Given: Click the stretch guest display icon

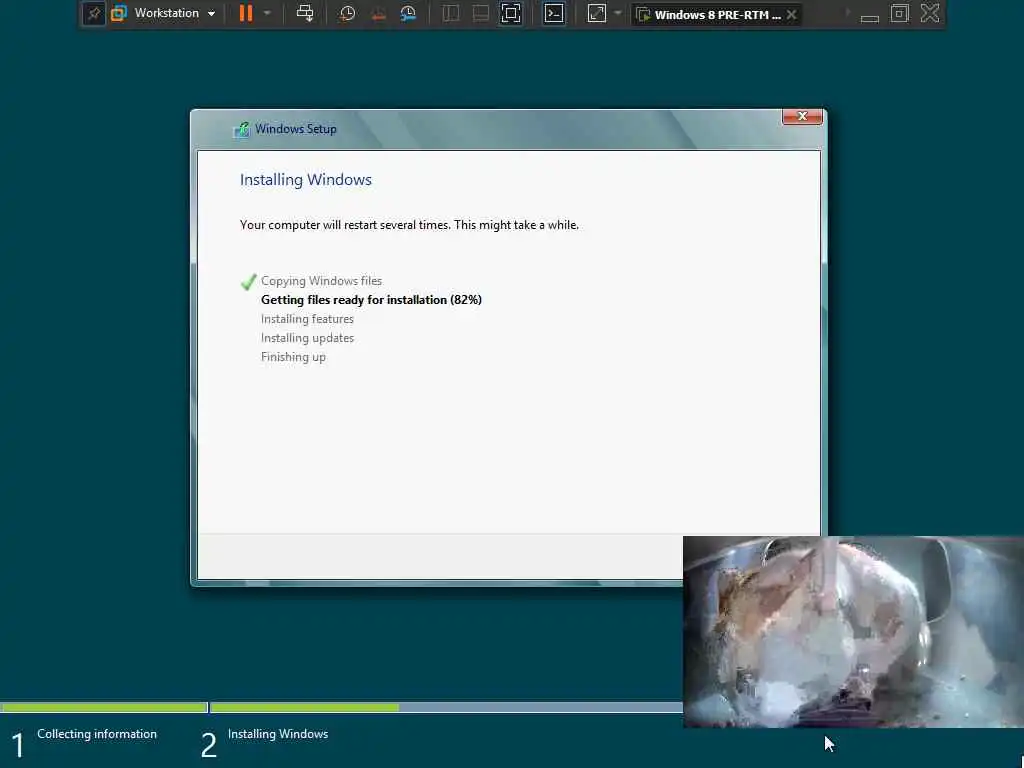Looking at the screenshot, I should (x=597, y=13).
